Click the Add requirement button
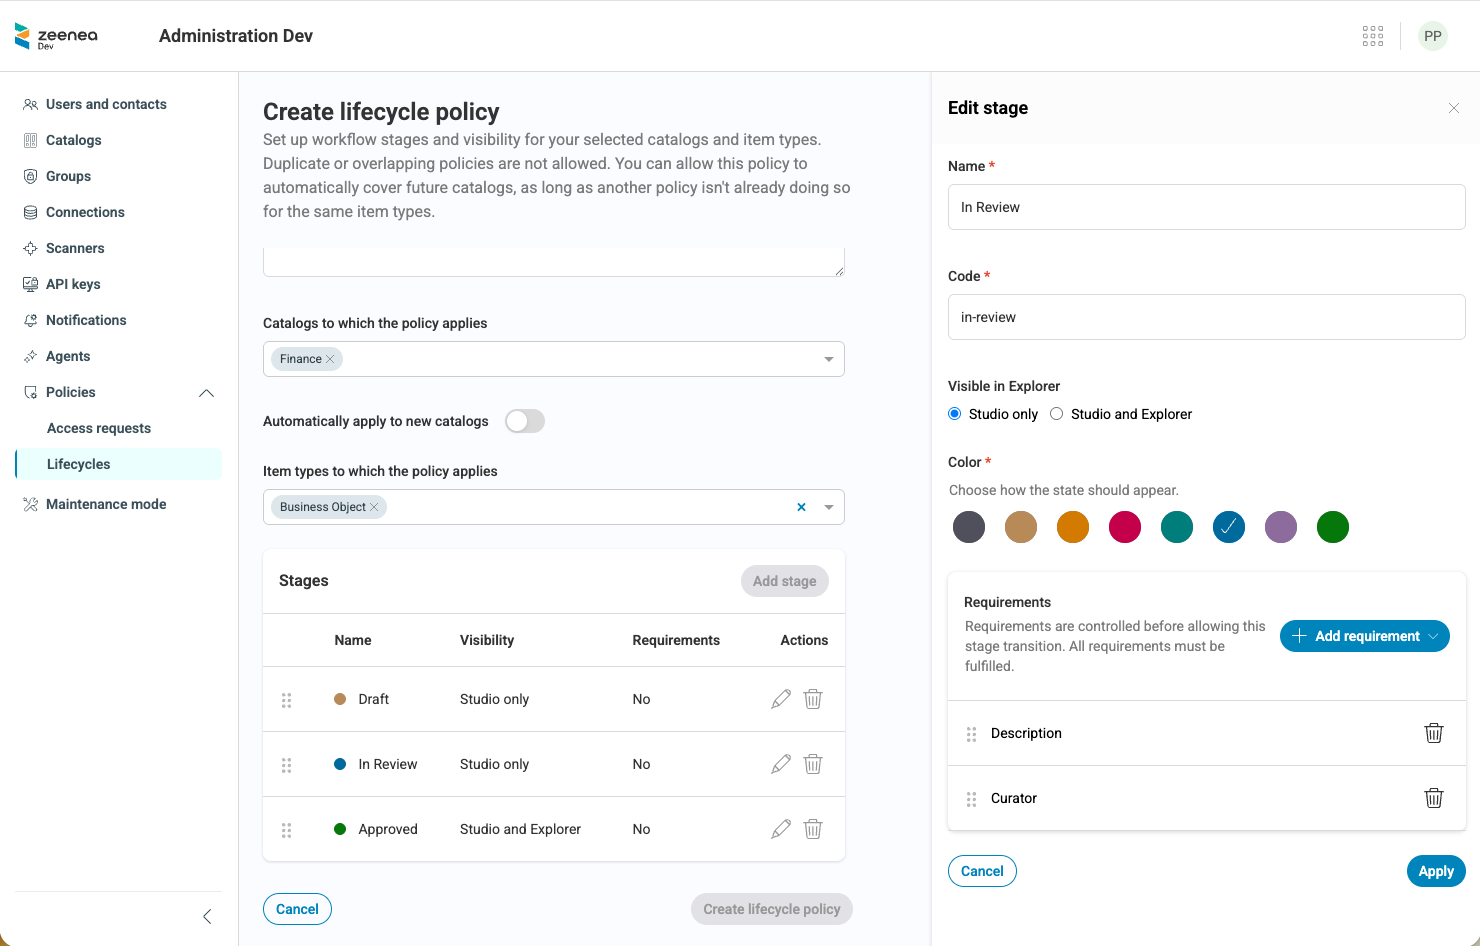This screenshot has height=946, width=1480. [x=1365, y=636]
